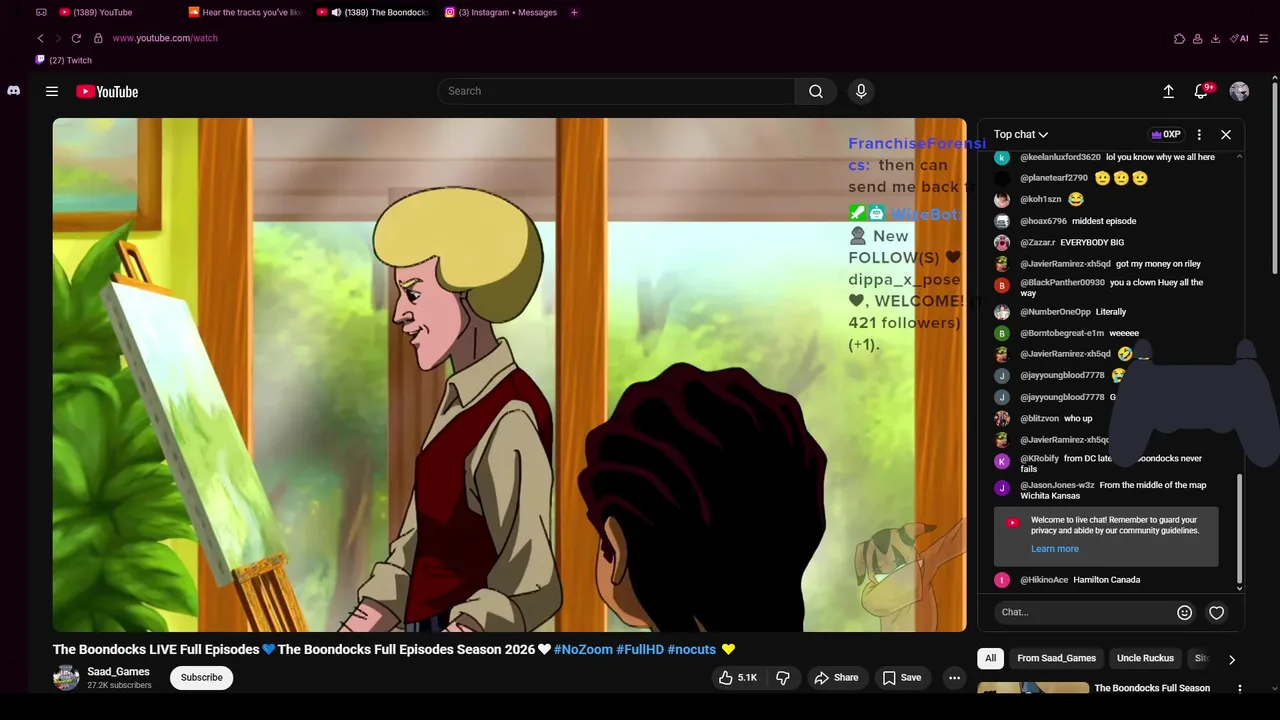The width and height of the screenshot is (1280, 720).
Task: Reload the page
Action: point(76,38)
